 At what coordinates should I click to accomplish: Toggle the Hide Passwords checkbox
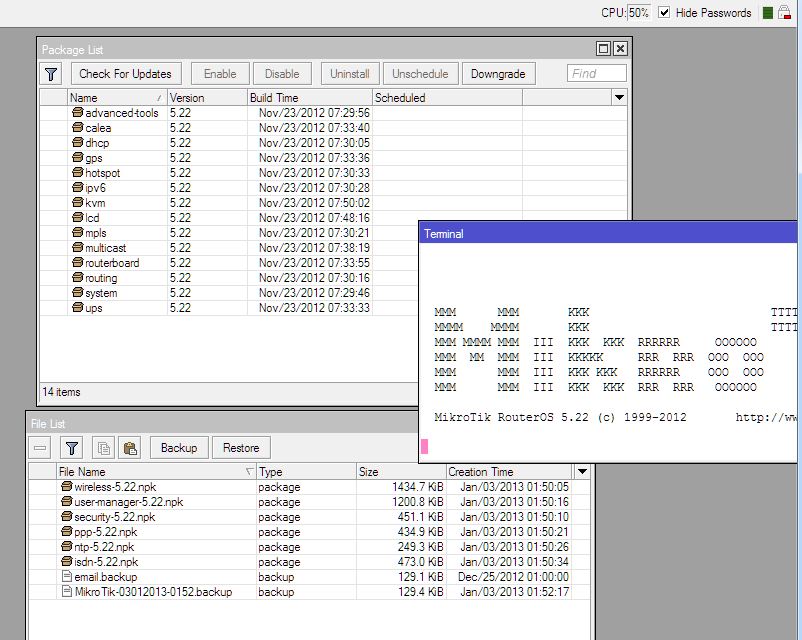tap(663, 12)
